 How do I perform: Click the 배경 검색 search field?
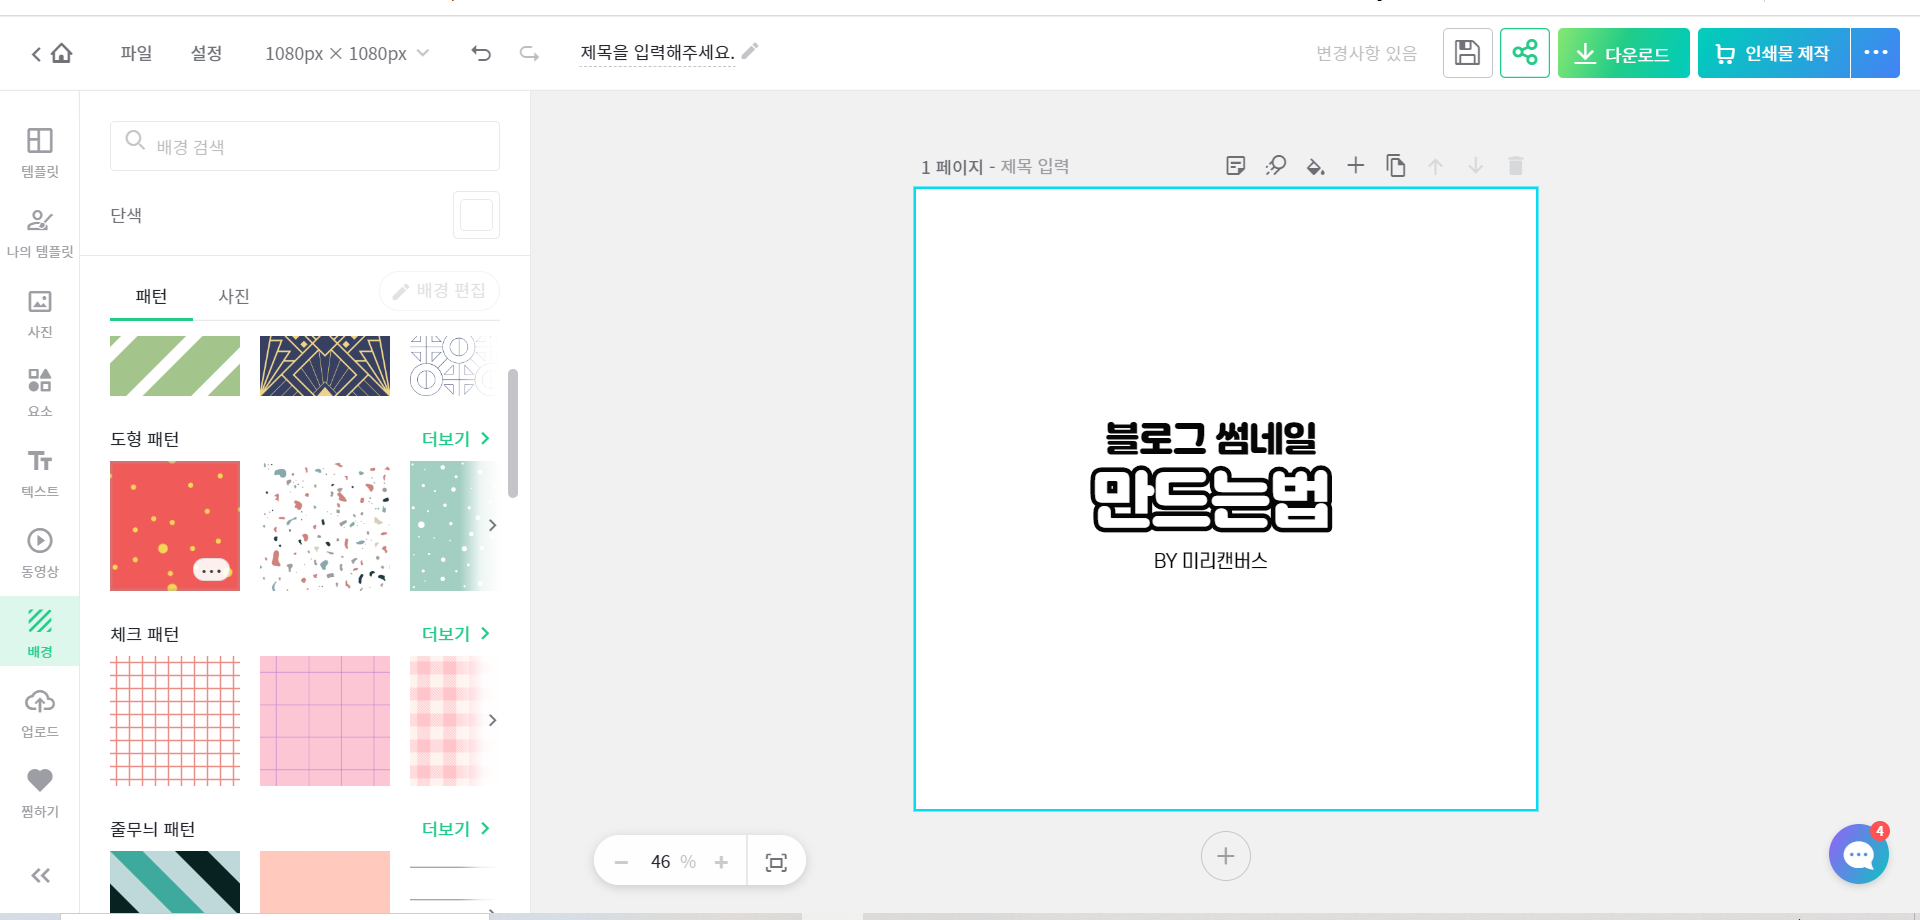click(305, 146)
